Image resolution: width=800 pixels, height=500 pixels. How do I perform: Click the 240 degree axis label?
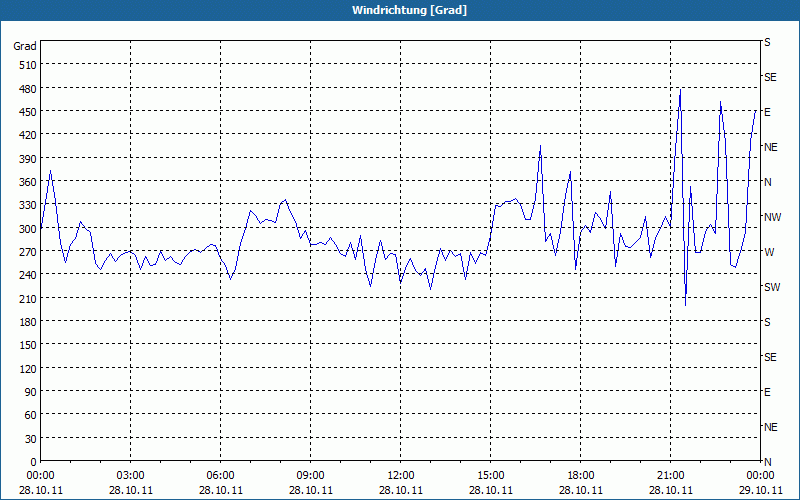(28, 275)
